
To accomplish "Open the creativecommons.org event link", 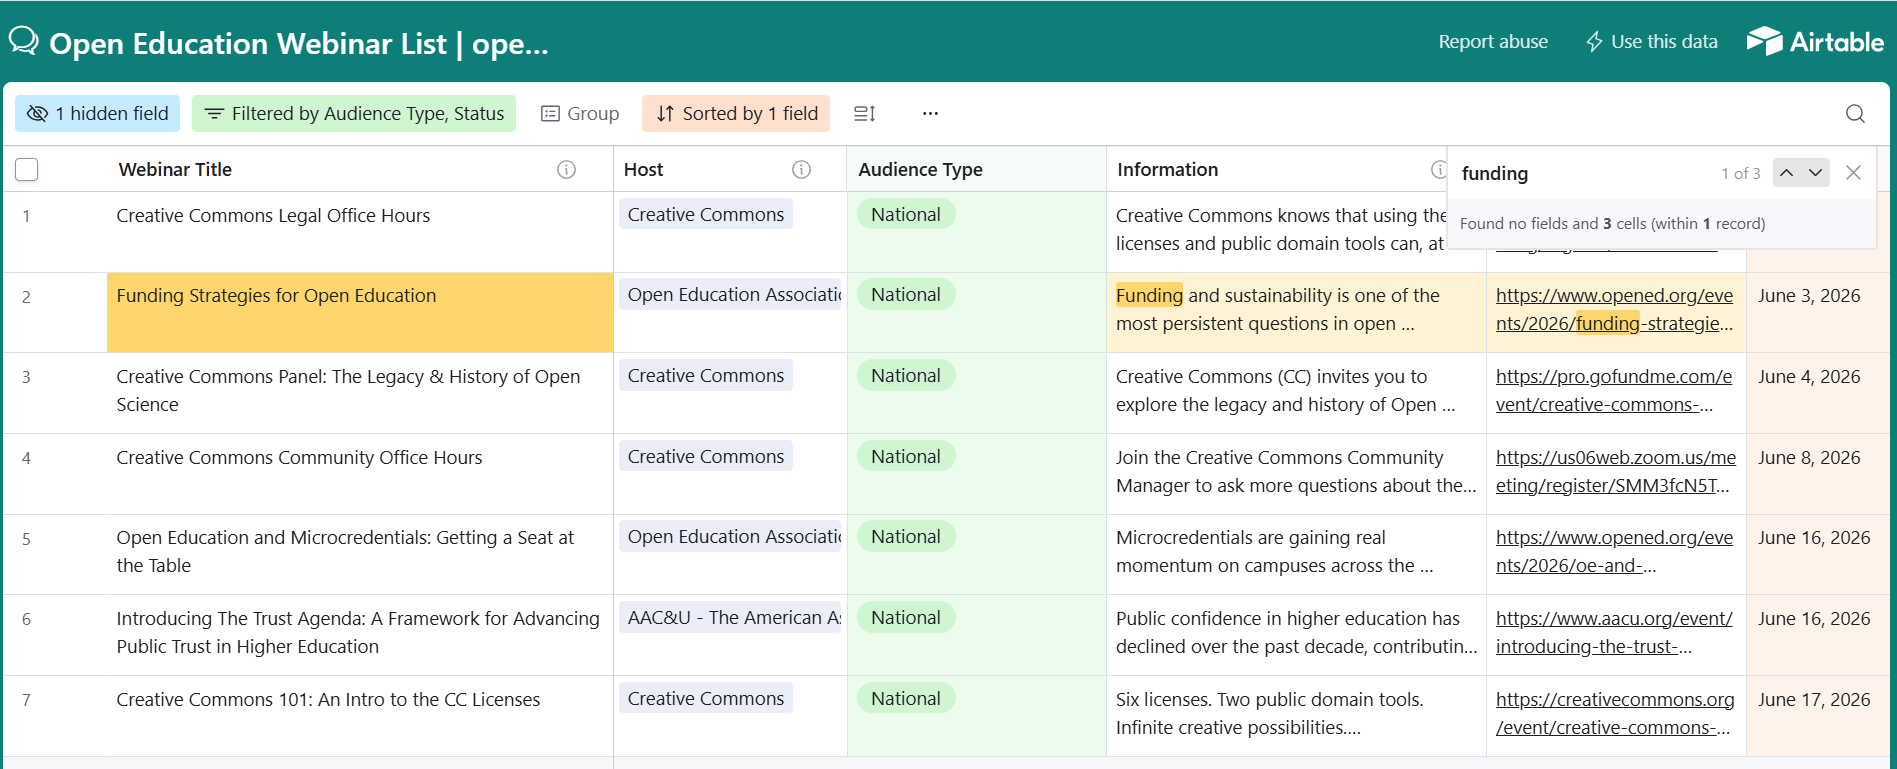I will tap(1615, 714).
